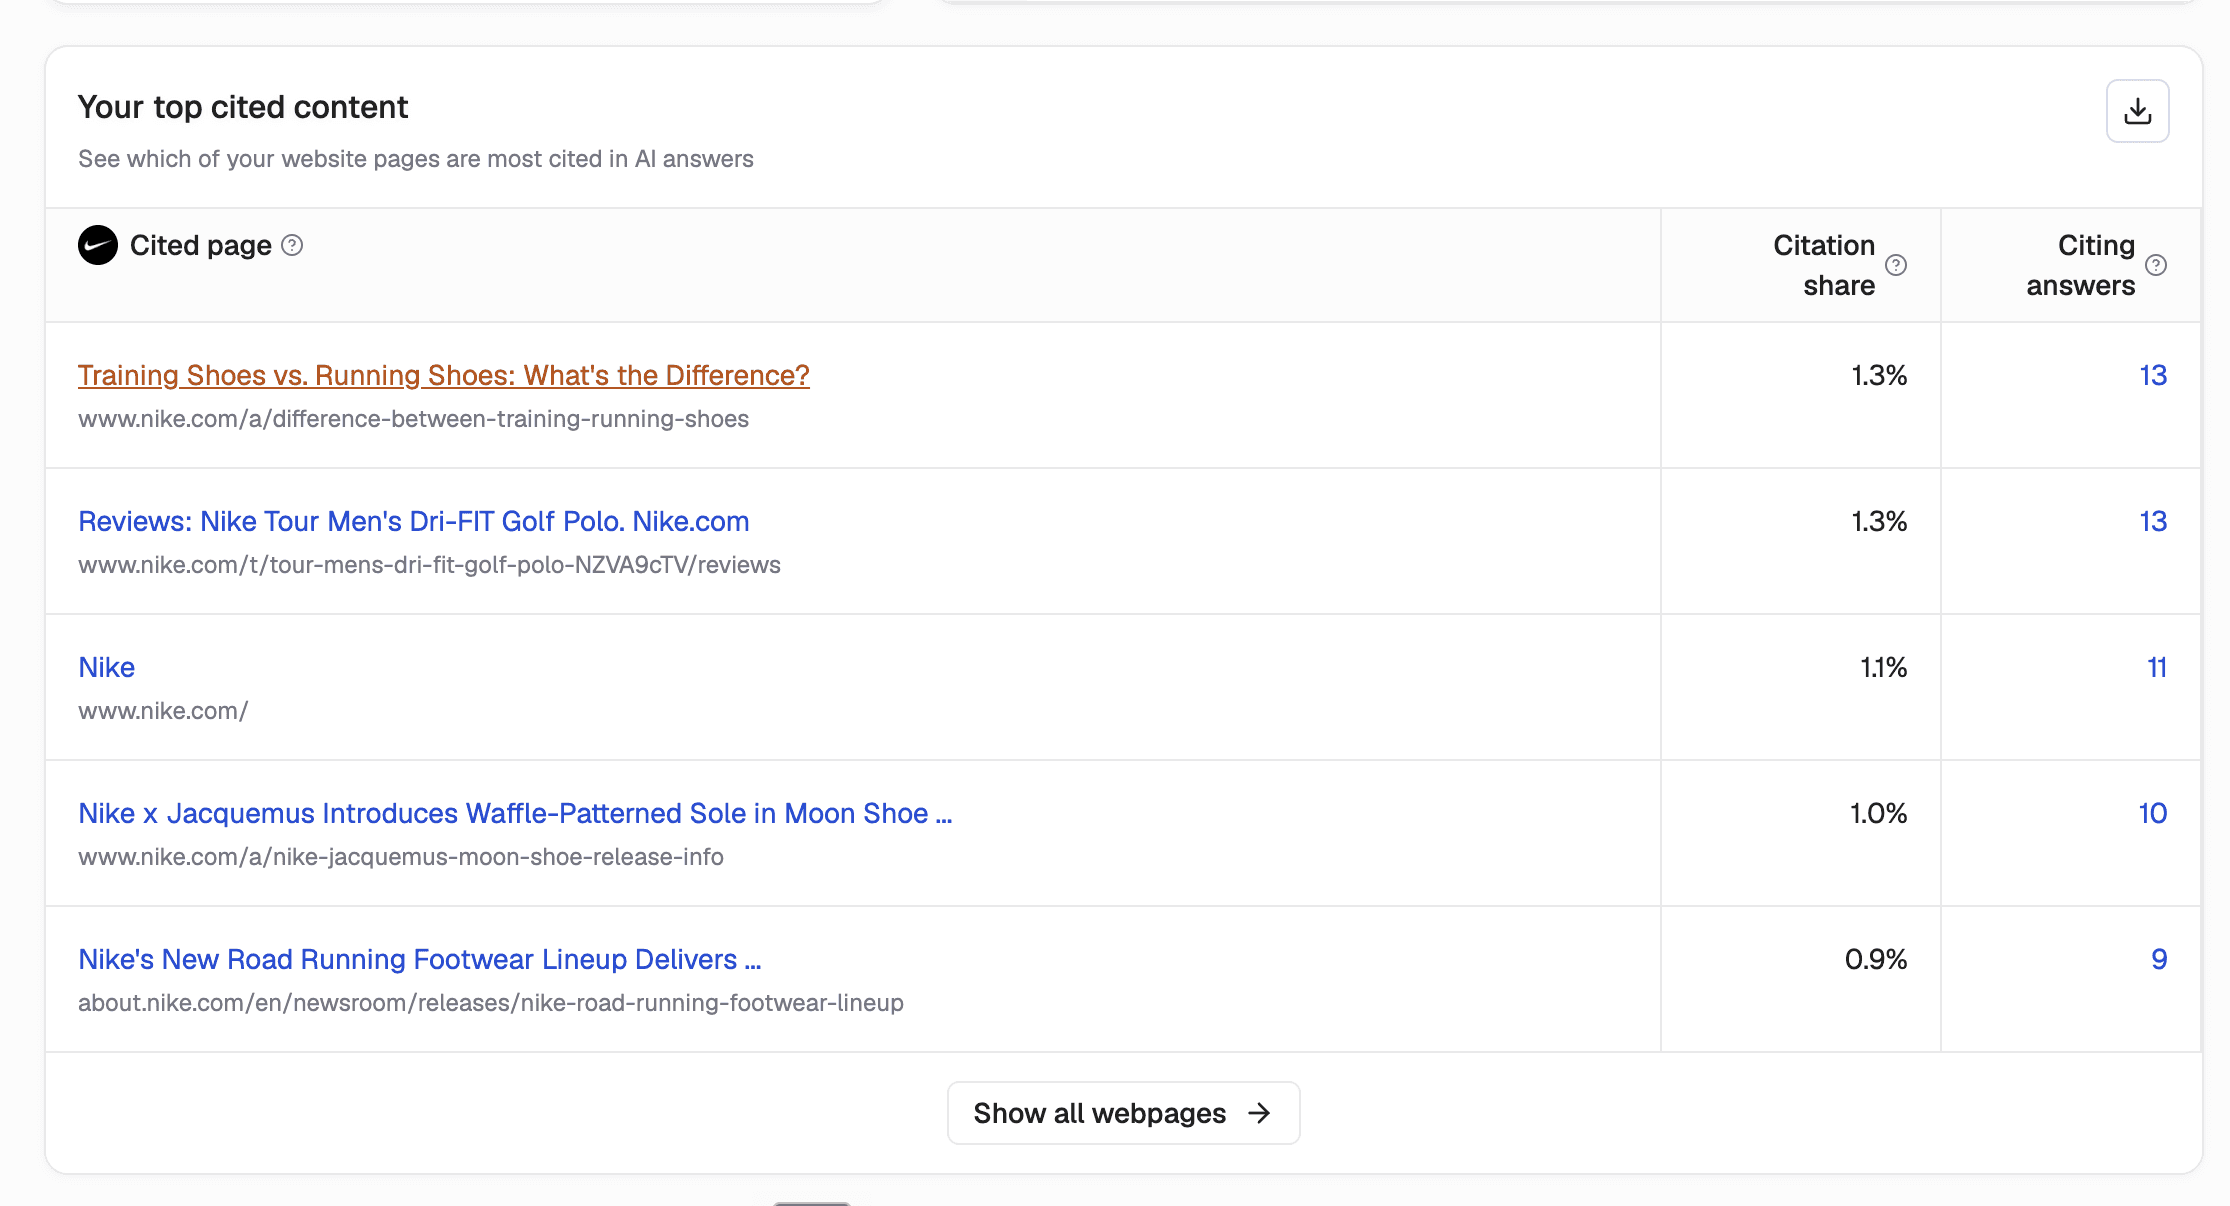Click subtitle 'See which of your website pages'
The image size is (2230, 1206).
point(416,159)
